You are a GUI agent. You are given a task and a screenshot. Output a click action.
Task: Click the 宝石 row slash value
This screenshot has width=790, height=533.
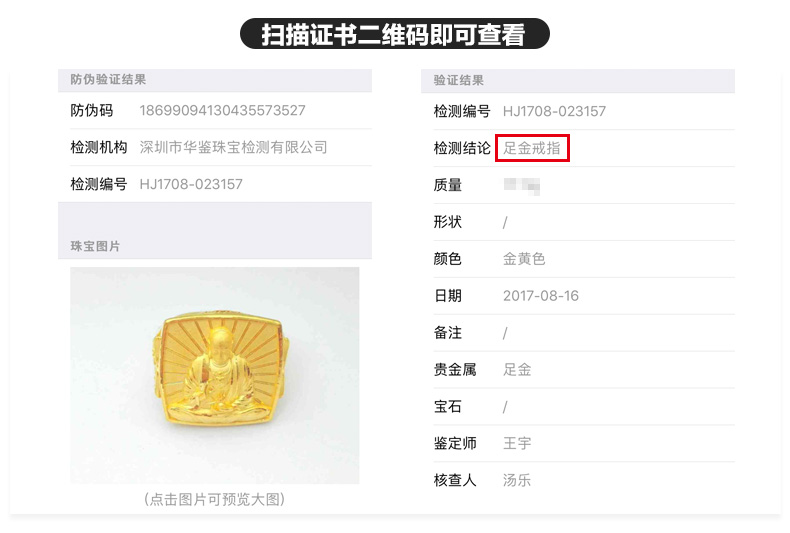505,407
